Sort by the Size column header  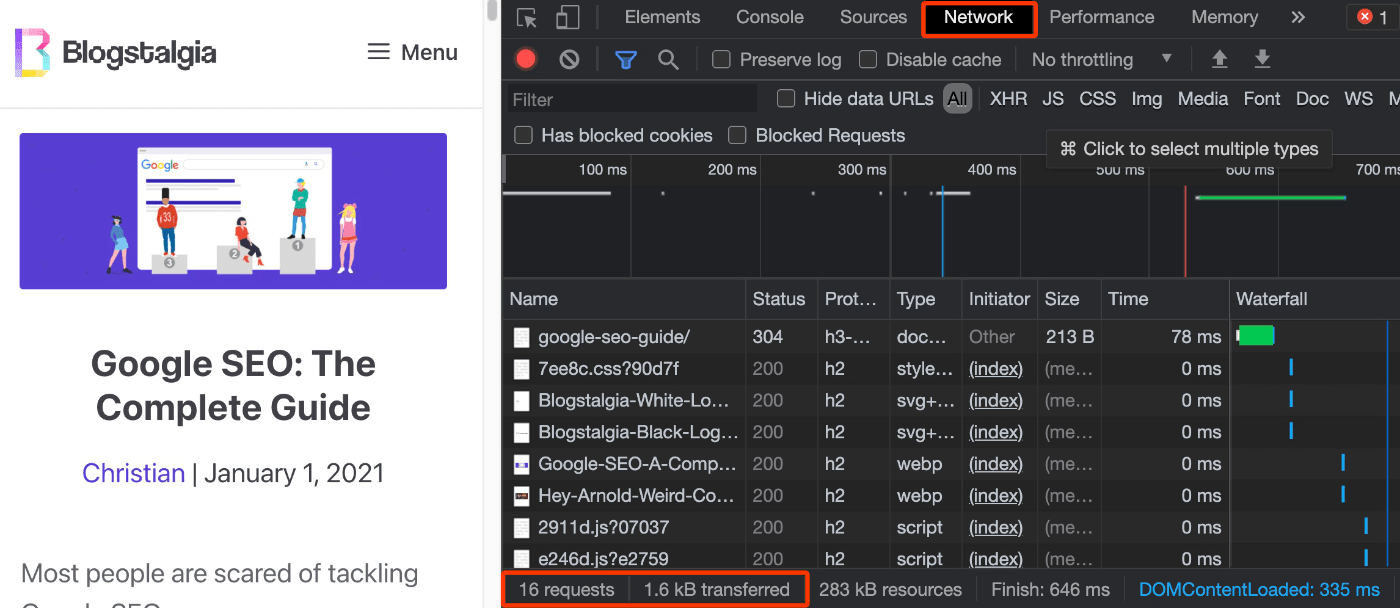1068,299
